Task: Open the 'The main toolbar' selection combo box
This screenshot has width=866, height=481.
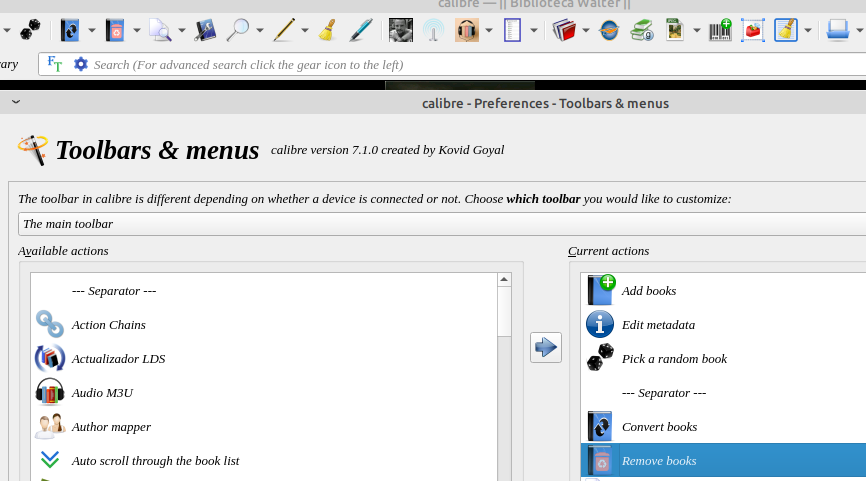Action: click(x=442, y=224)
